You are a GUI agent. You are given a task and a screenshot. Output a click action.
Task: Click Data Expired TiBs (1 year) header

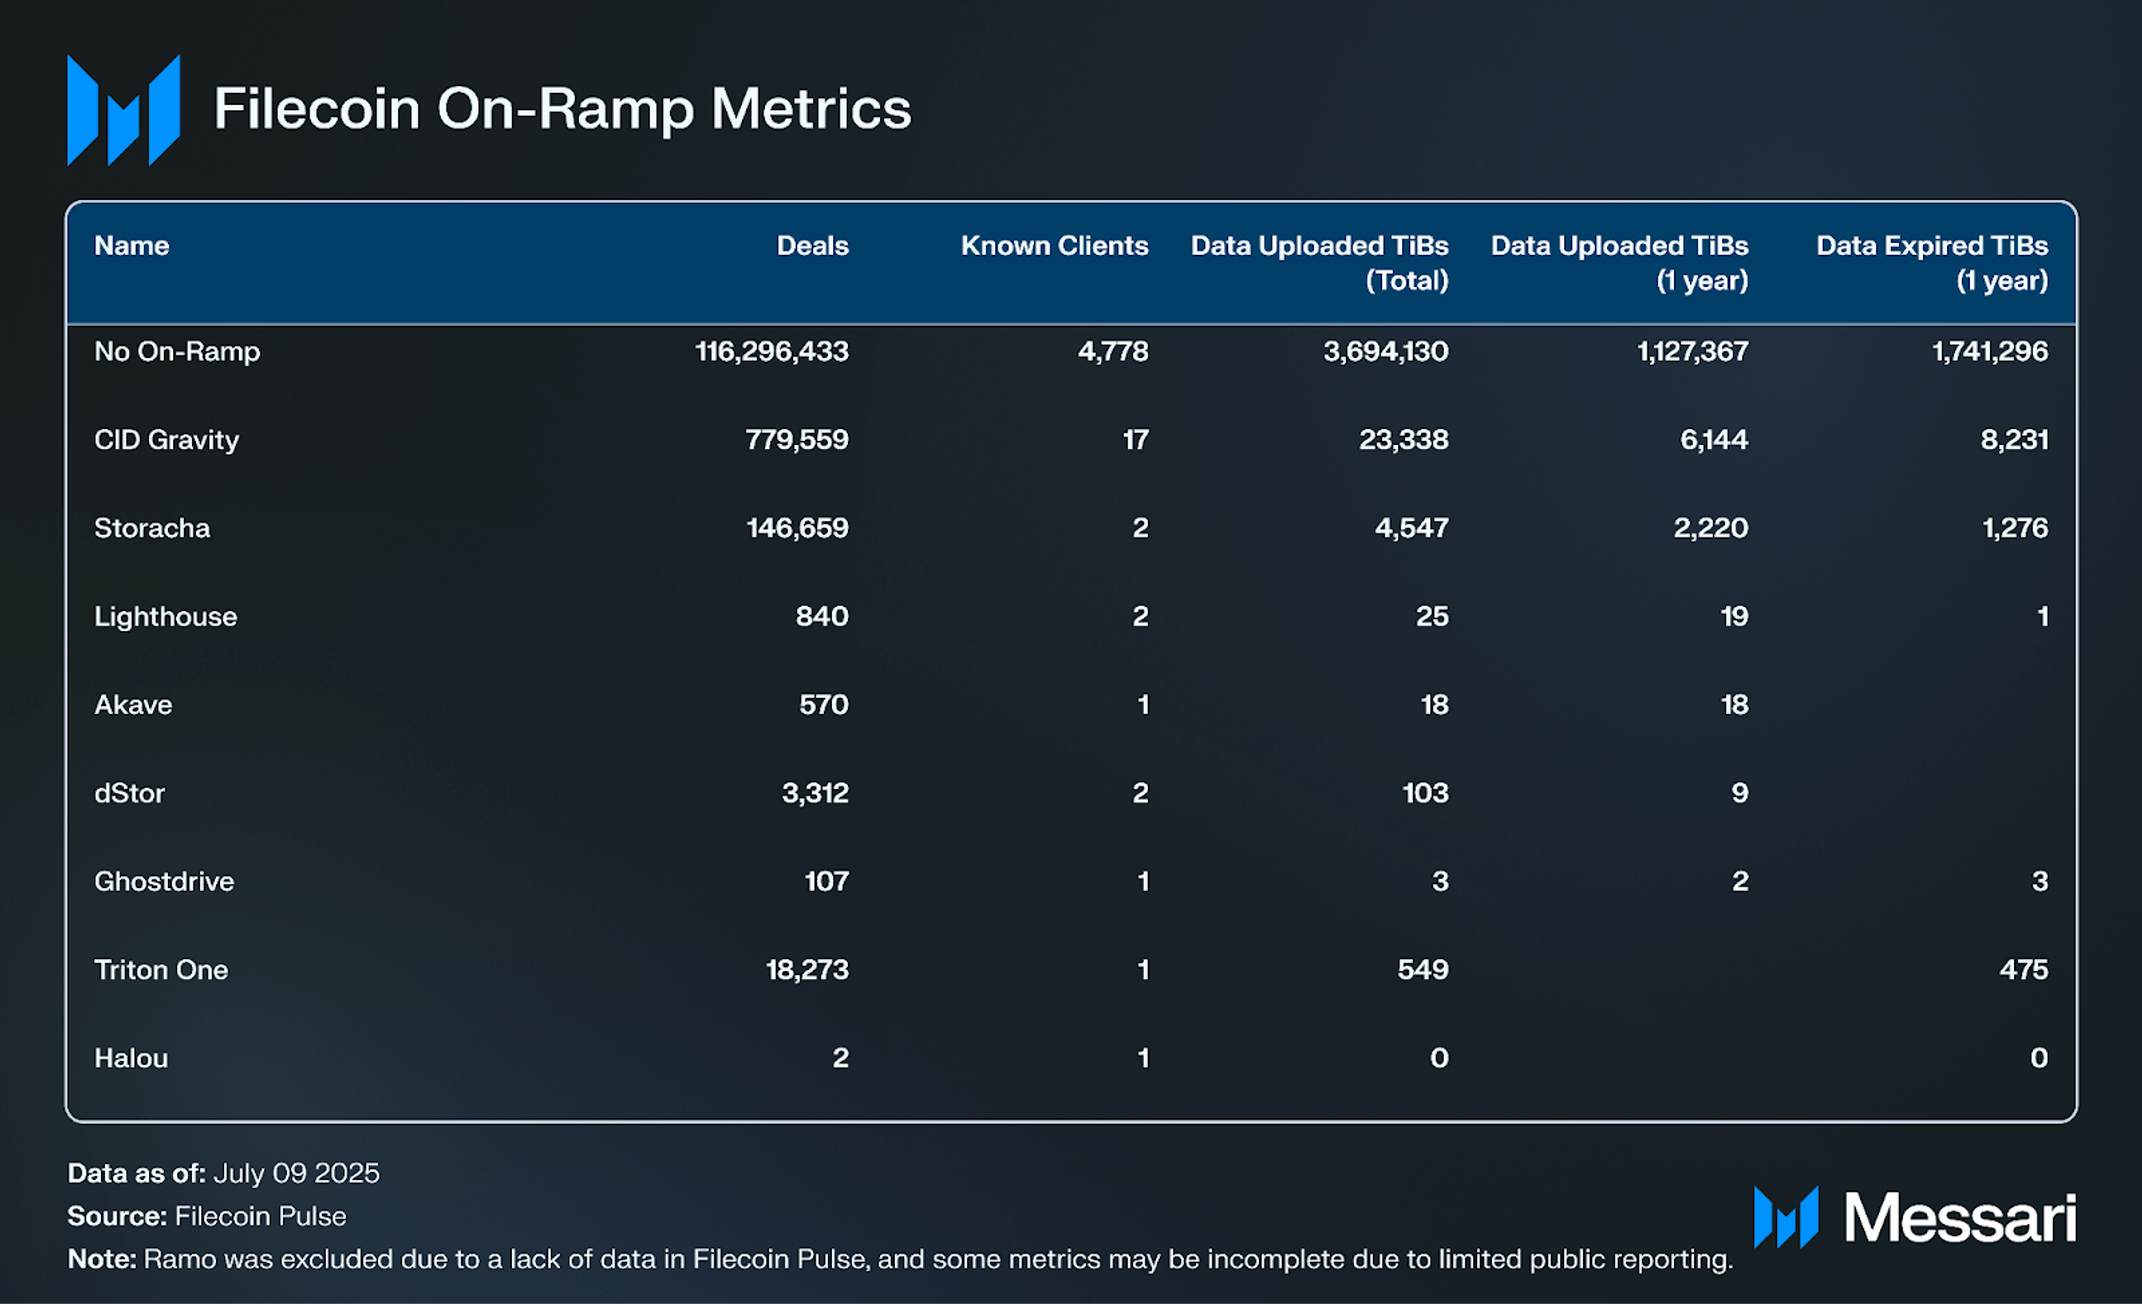1931,263
